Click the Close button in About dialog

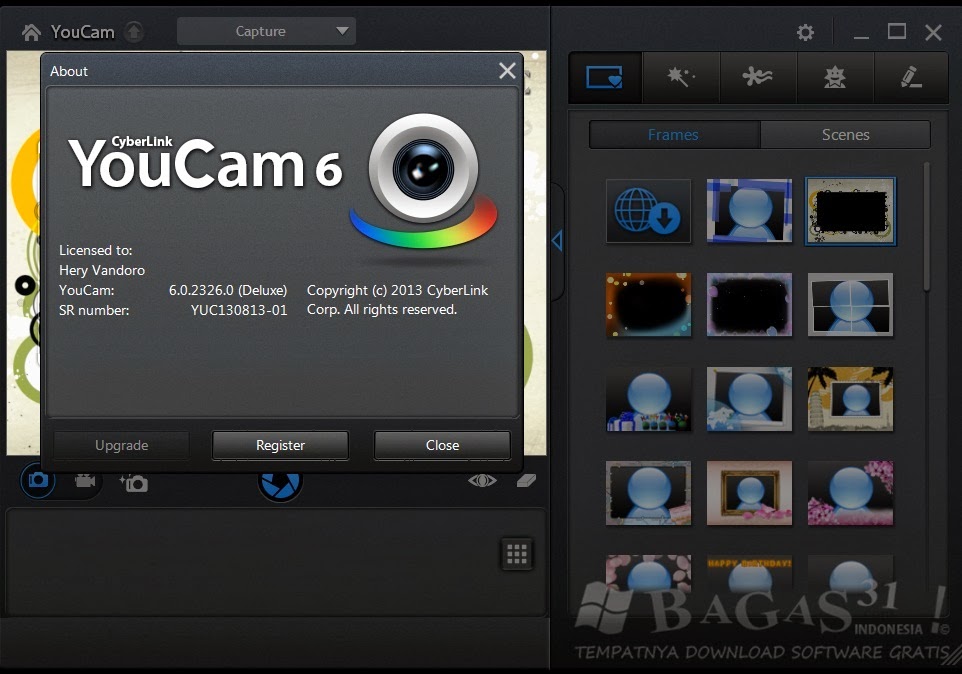click(x=442, y=445)
